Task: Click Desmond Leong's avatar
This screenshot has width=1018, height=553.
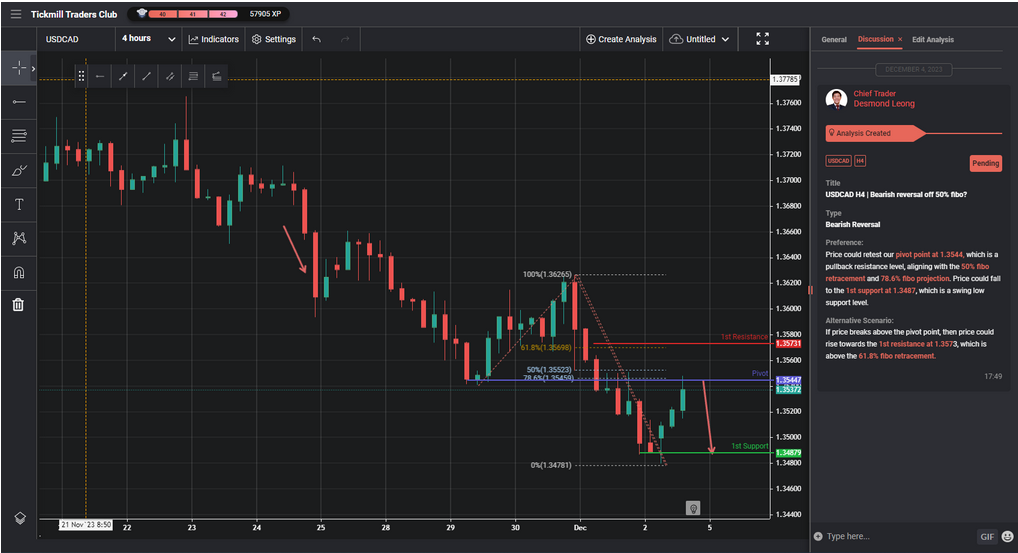Action: tap(836, 99)
